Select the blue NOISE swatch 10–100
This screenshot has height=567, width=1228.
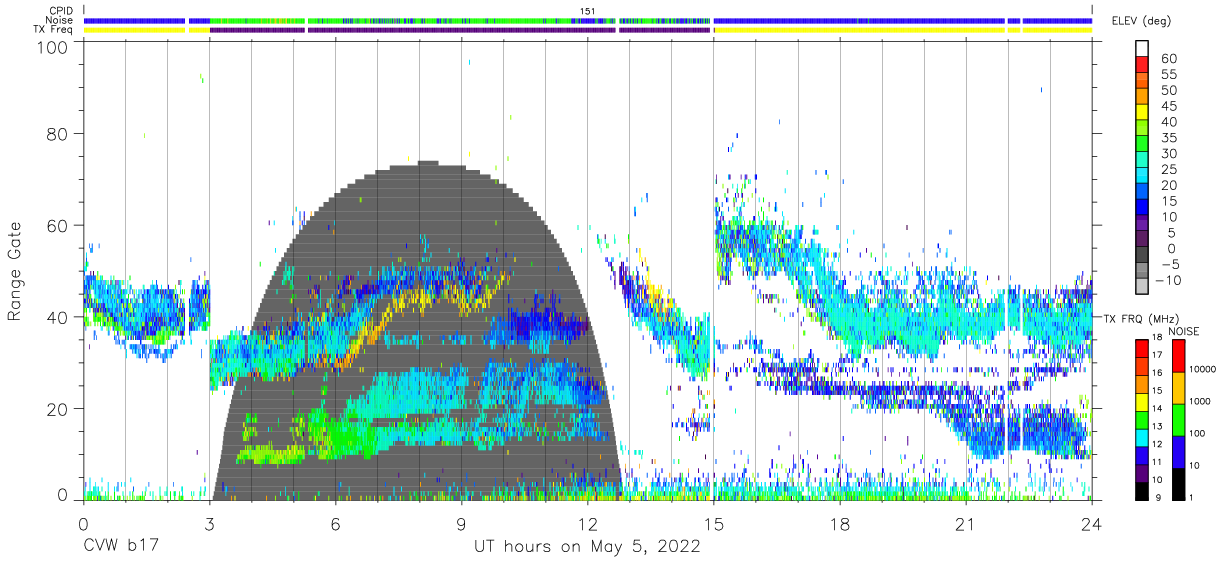(1178, 451)
